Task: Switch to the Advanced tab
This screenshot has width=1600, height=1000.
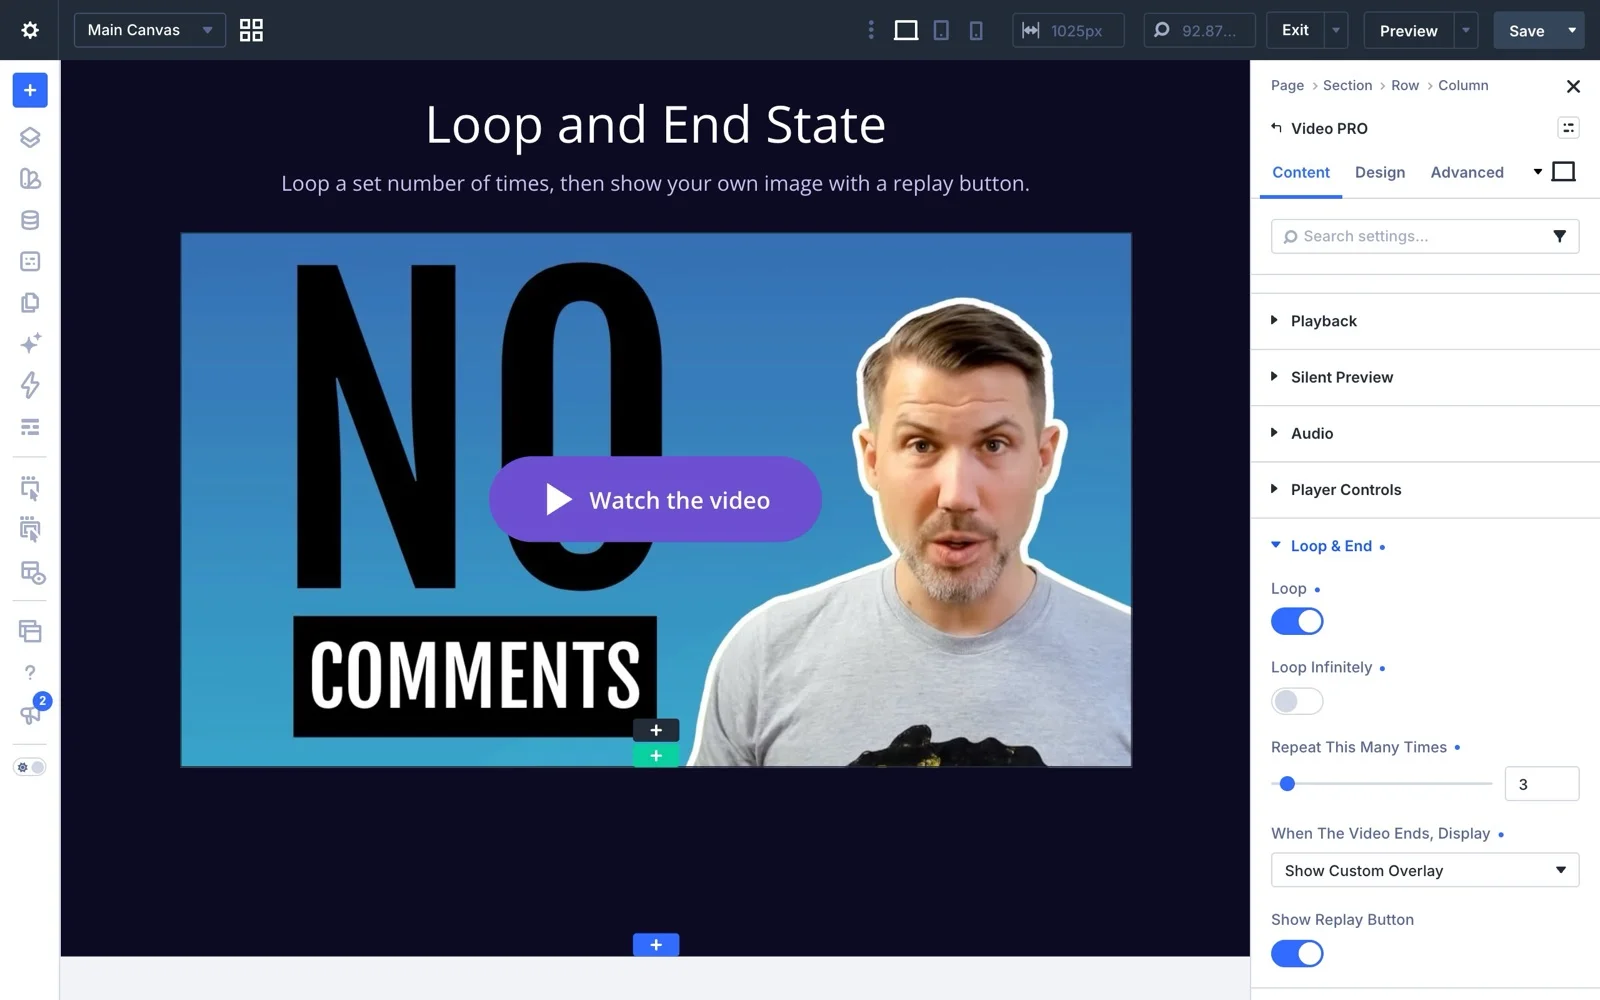Action: pyautogui.click(x=1467, y=172)
